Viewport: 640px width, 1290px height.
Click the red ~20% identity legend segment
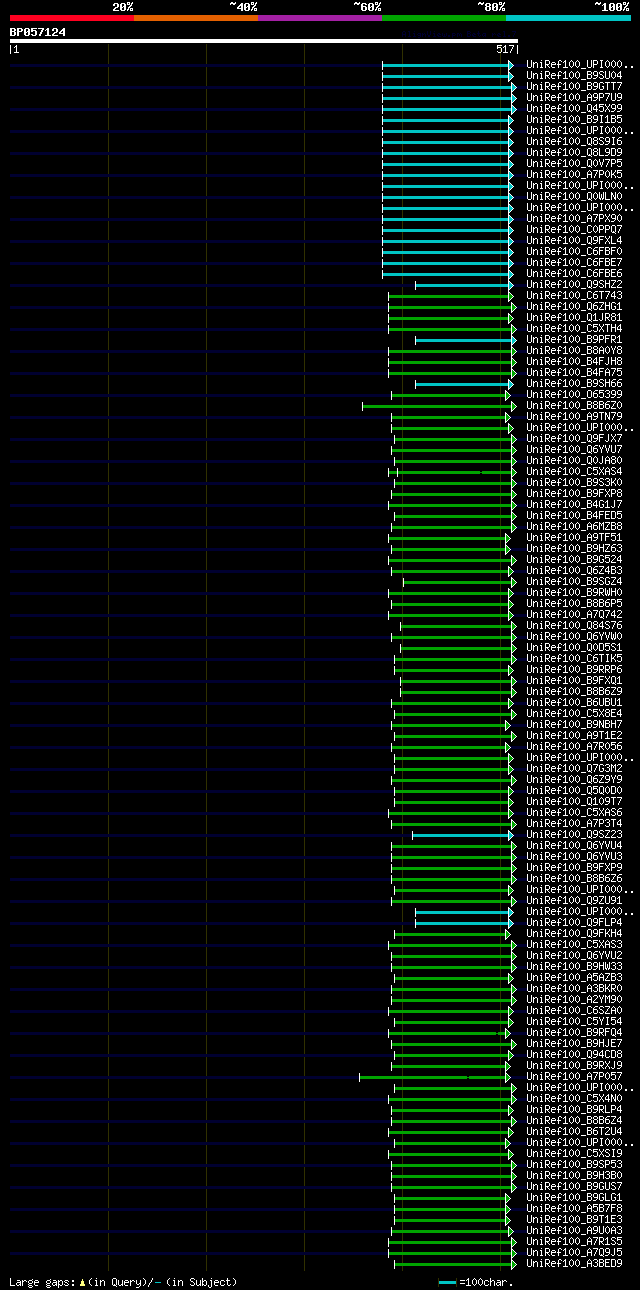click(72, 18)
